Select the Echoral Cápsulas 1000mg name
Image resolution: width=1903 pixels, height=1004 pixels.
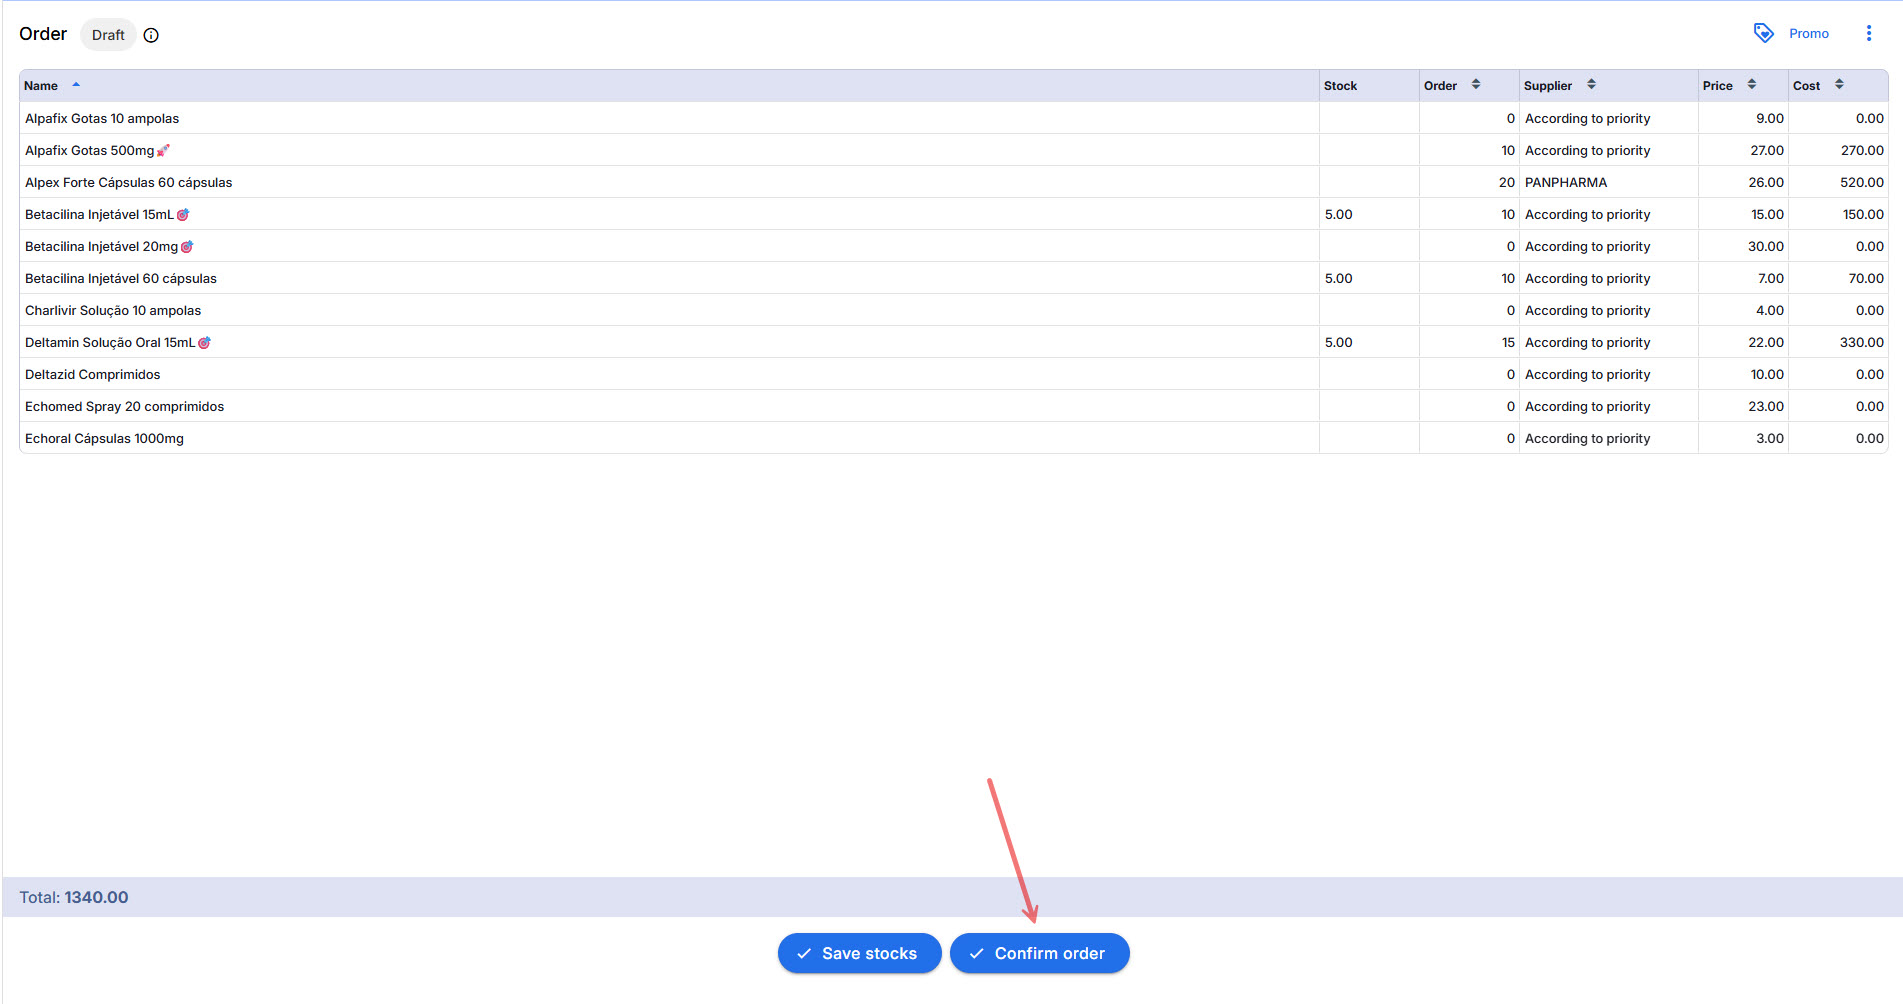coord(104,438)
